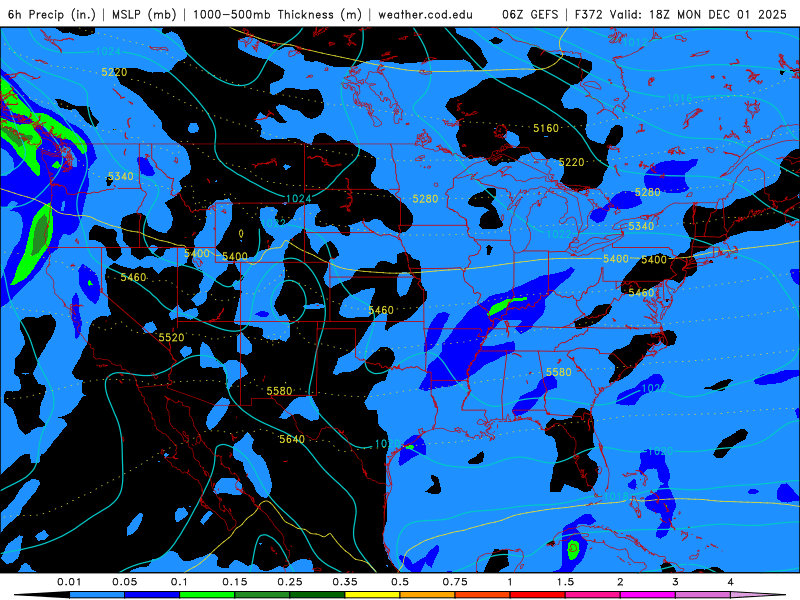
Task: Click the 'MSLP (mb)' header label
Action: pos(144,14)
